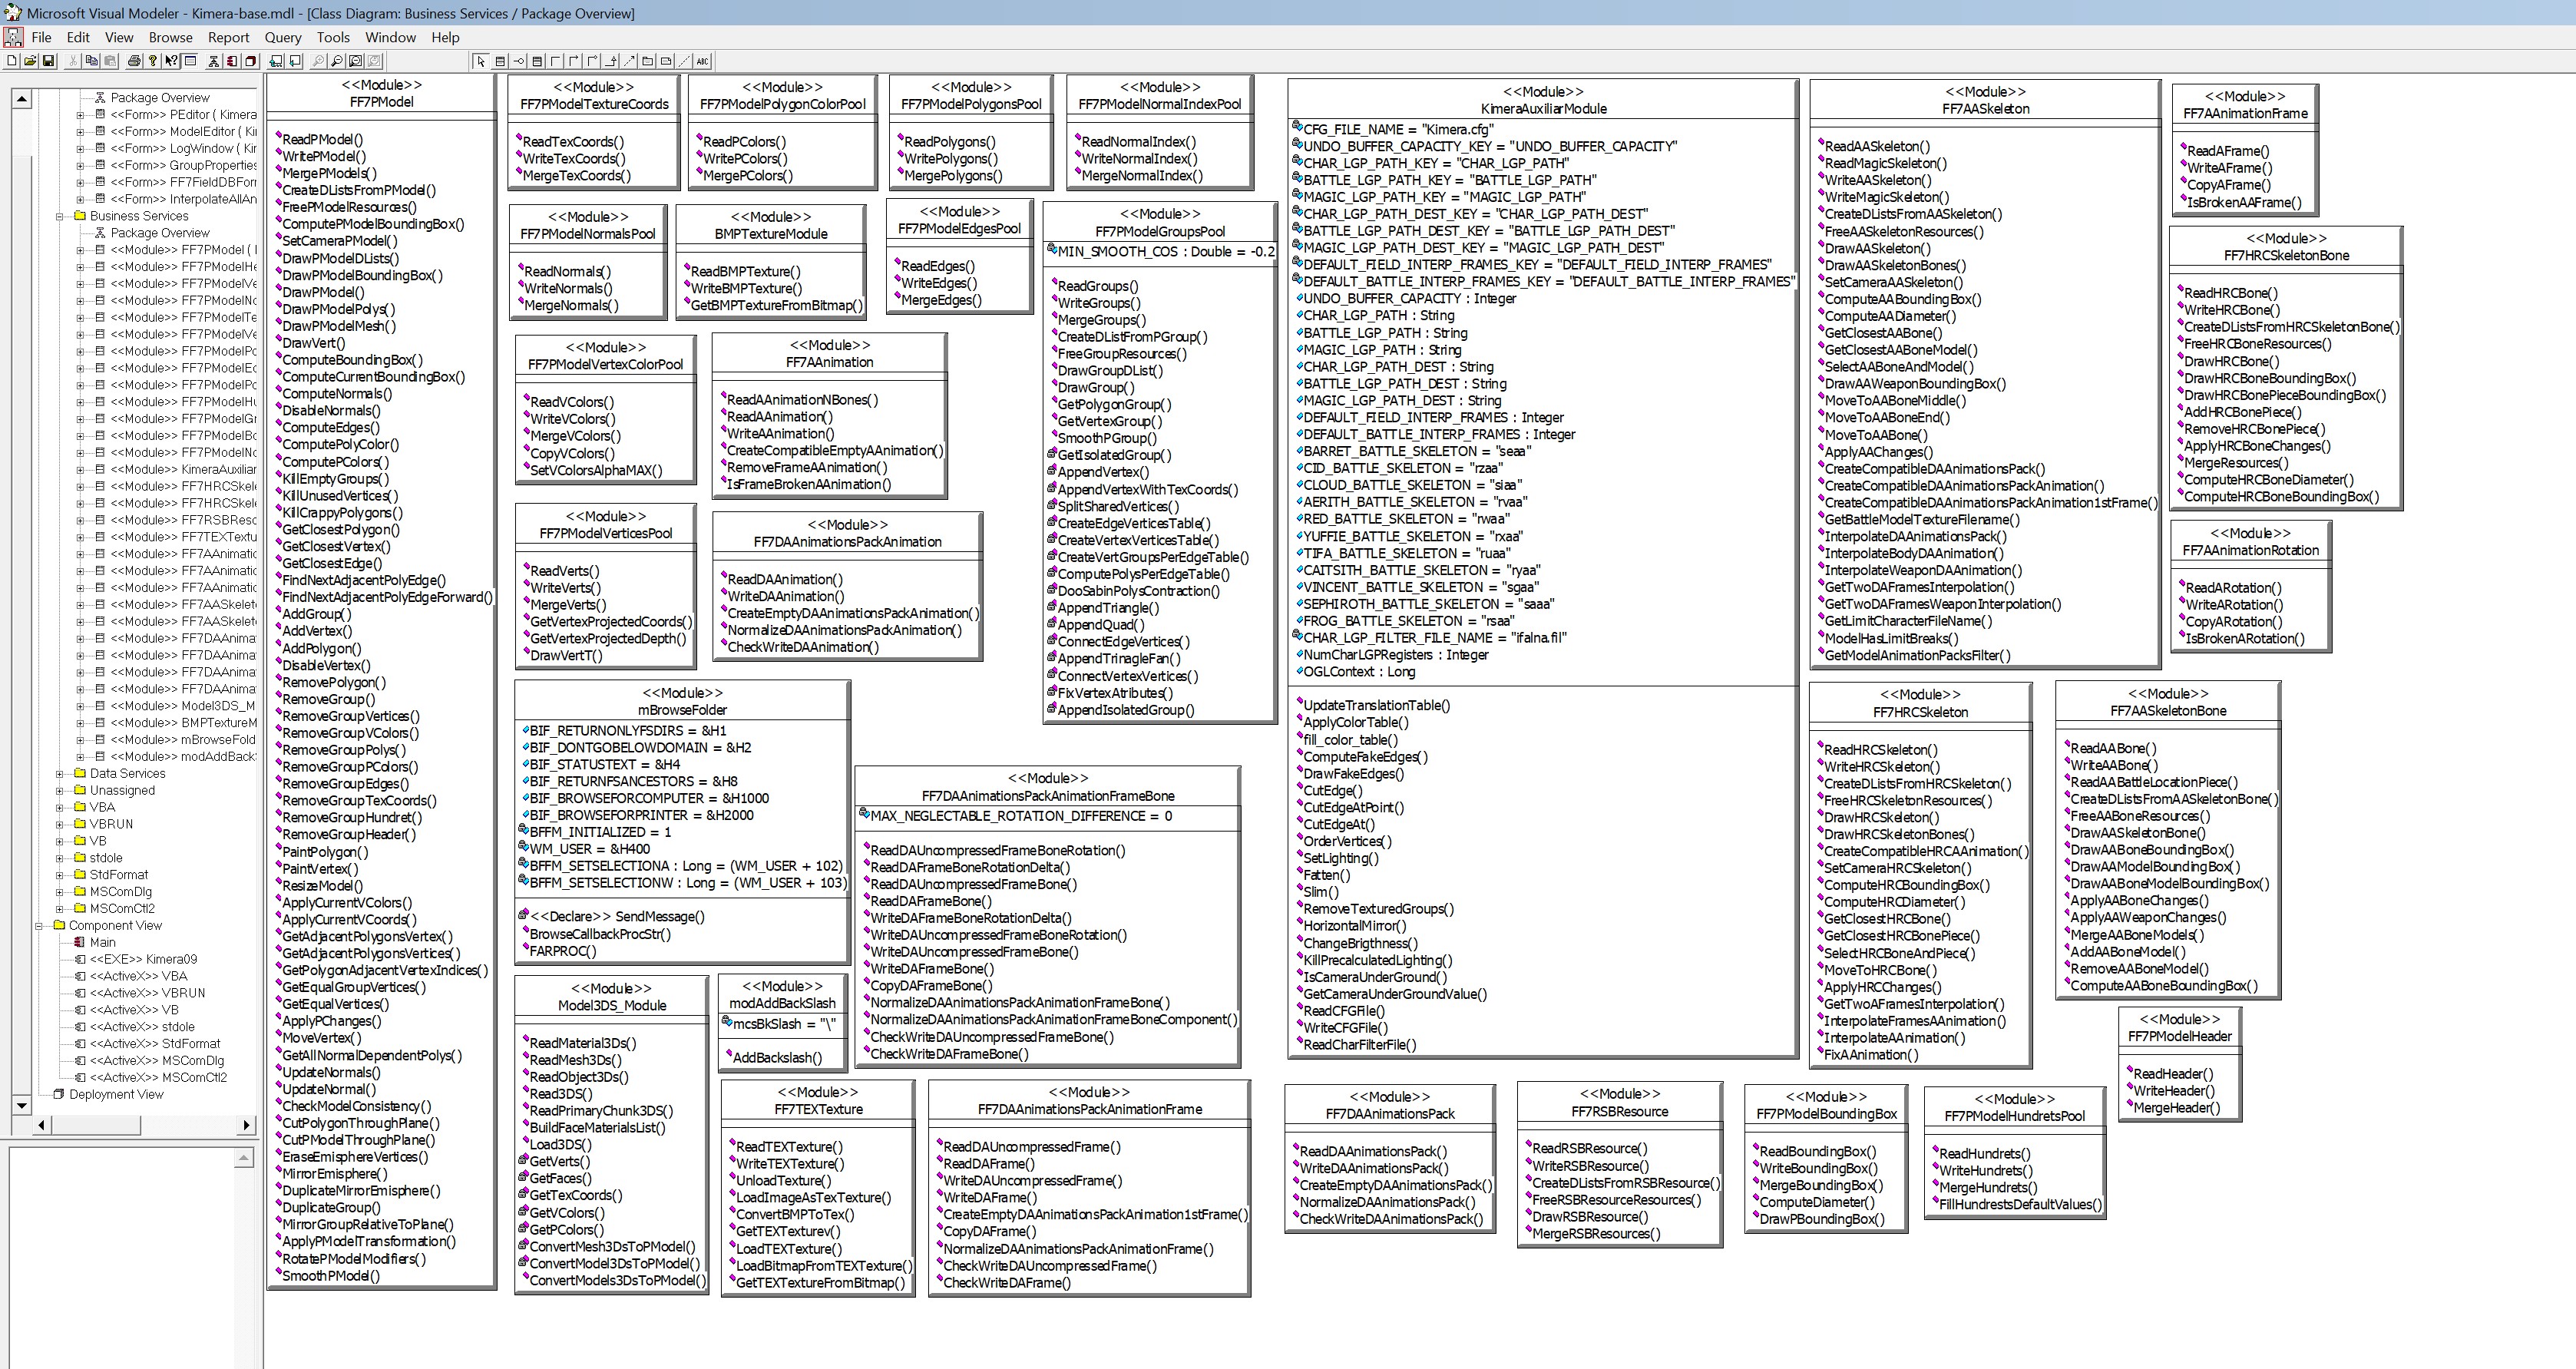The height and width of the screenshot is (1369, 2576).
Task: Select the arrow selection pointer tool
Action: [481, 61]
